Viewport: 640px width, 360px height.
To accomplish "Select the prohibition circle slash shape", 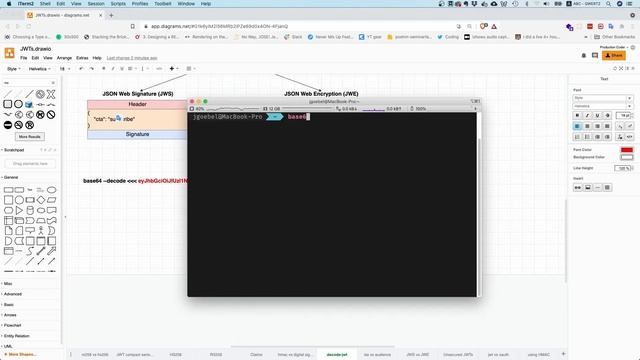I will click(51, 115).
